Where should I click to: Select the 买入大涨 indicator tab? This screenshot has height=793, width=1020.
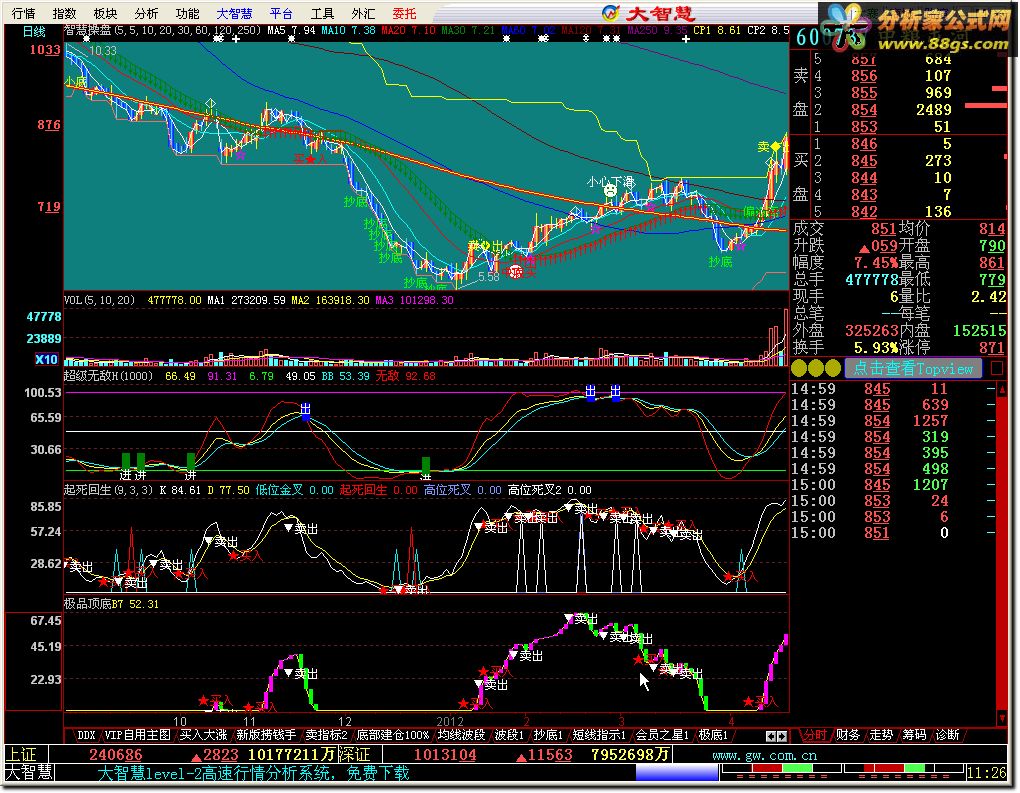point(204,735)
